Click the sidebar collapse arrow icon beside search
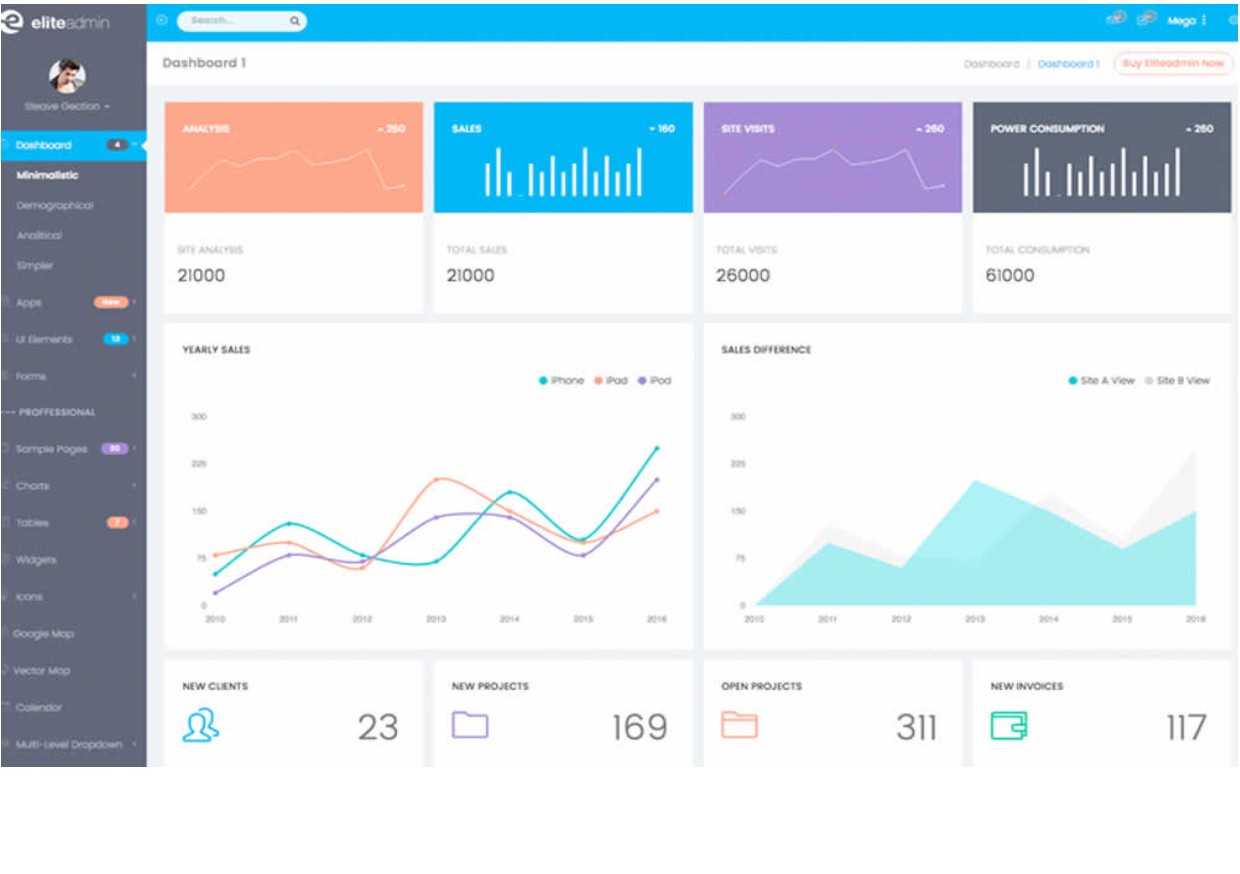Viewport: 1240px width, 874px height. tap(162, 20)
